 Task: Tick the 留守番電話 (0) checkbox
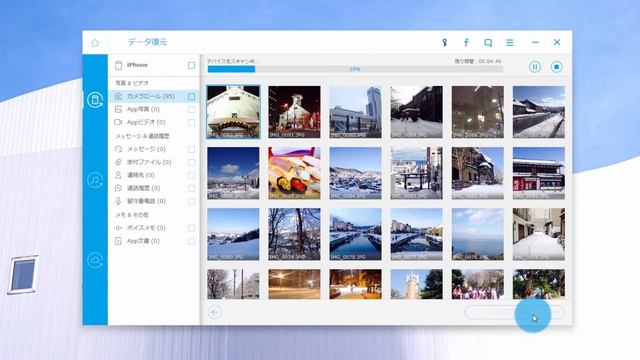191,202
